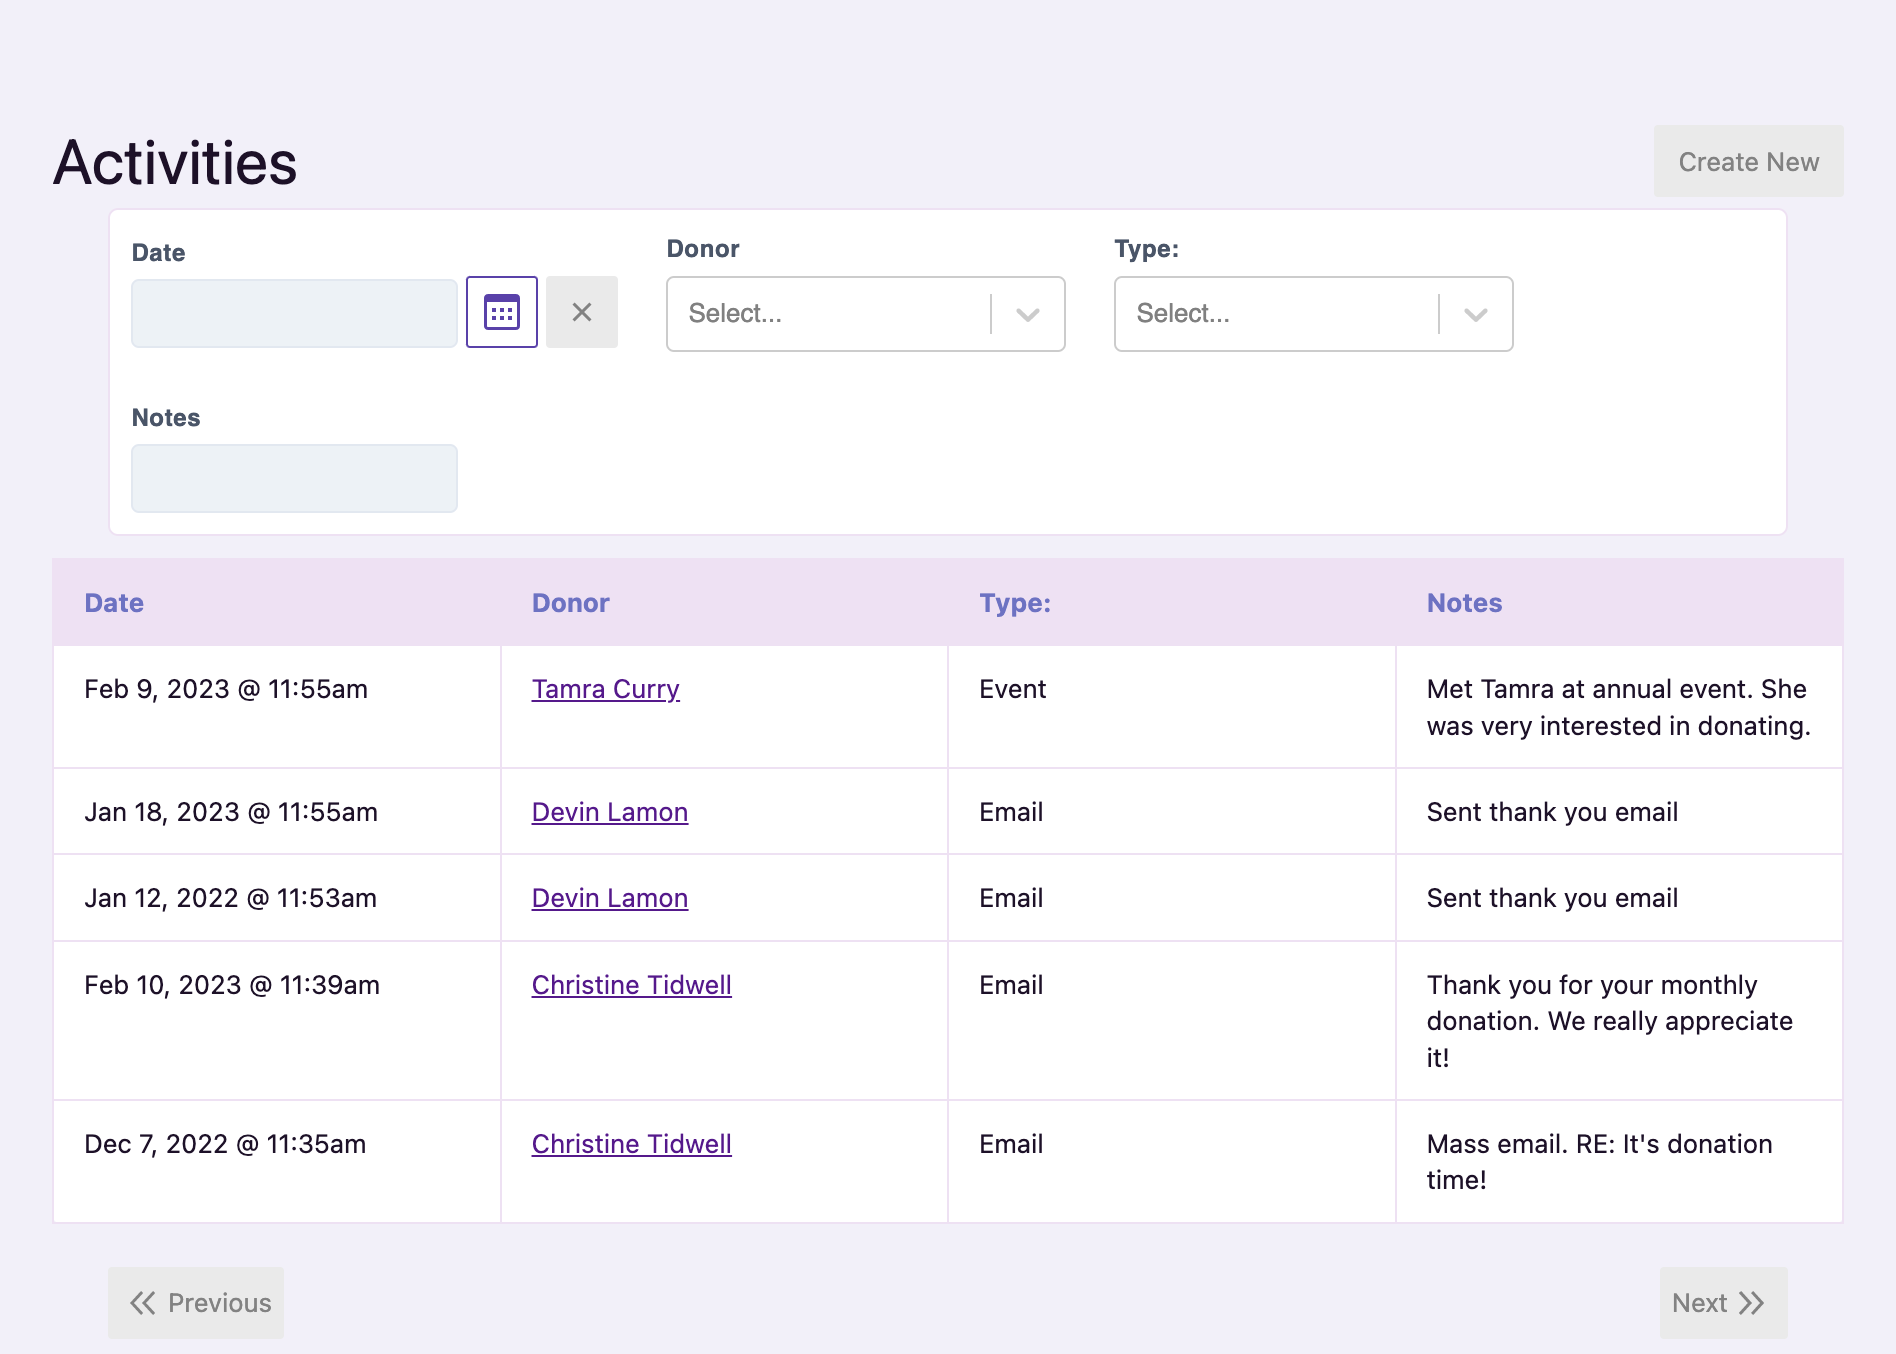Open Tamra Curry's donor profile

click(605, 689)
